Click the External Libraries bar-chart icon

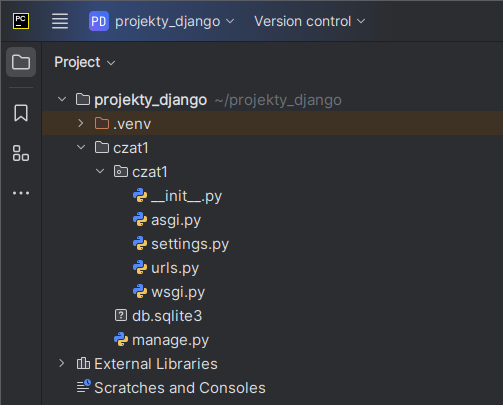[x=83, y=363]
